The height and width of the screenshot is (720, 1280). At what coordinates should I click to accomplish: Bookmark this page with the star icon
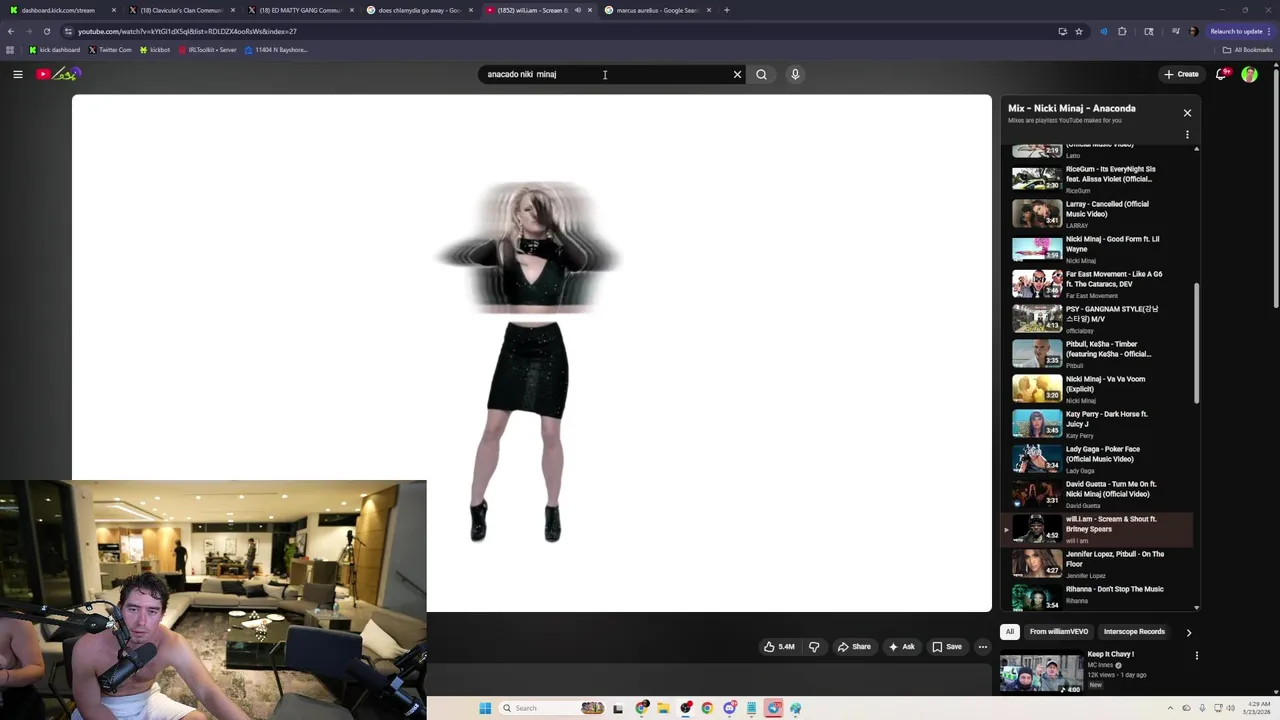pyautogui.click(x=1078, y=31)
